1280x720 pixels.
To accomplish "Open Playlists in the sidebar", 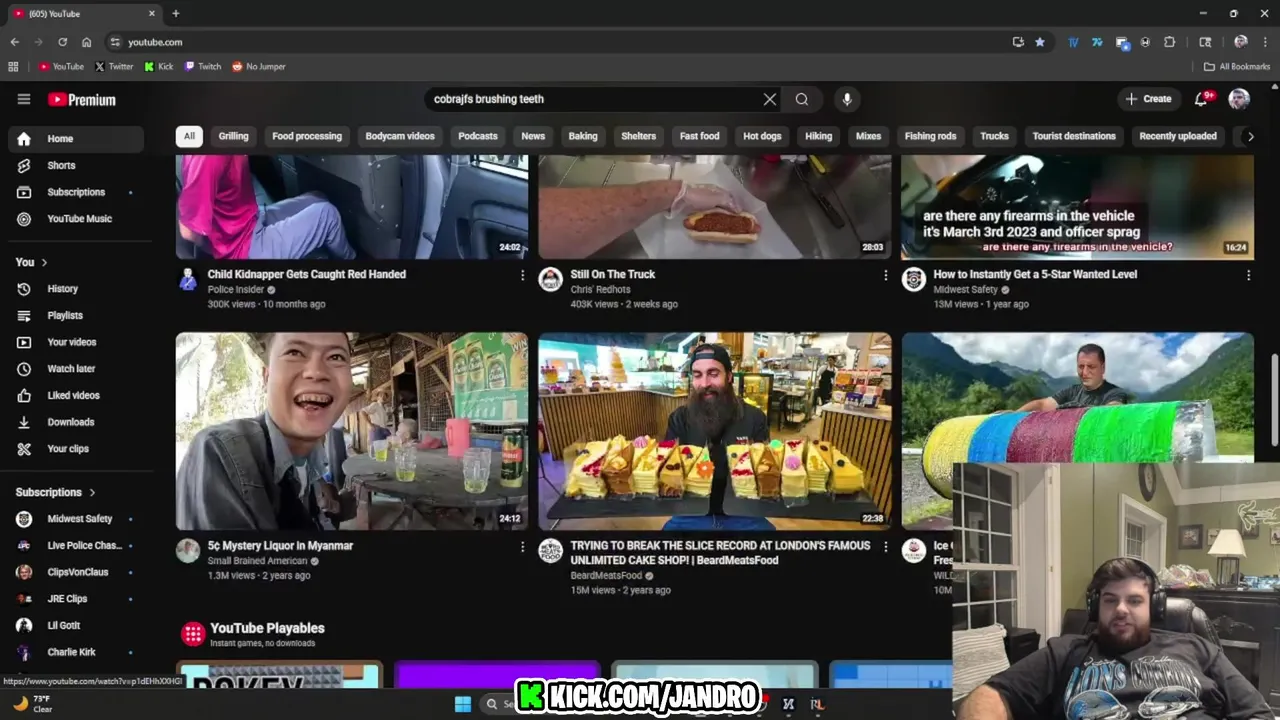I will pyautogui.click(x=76, y=315).
